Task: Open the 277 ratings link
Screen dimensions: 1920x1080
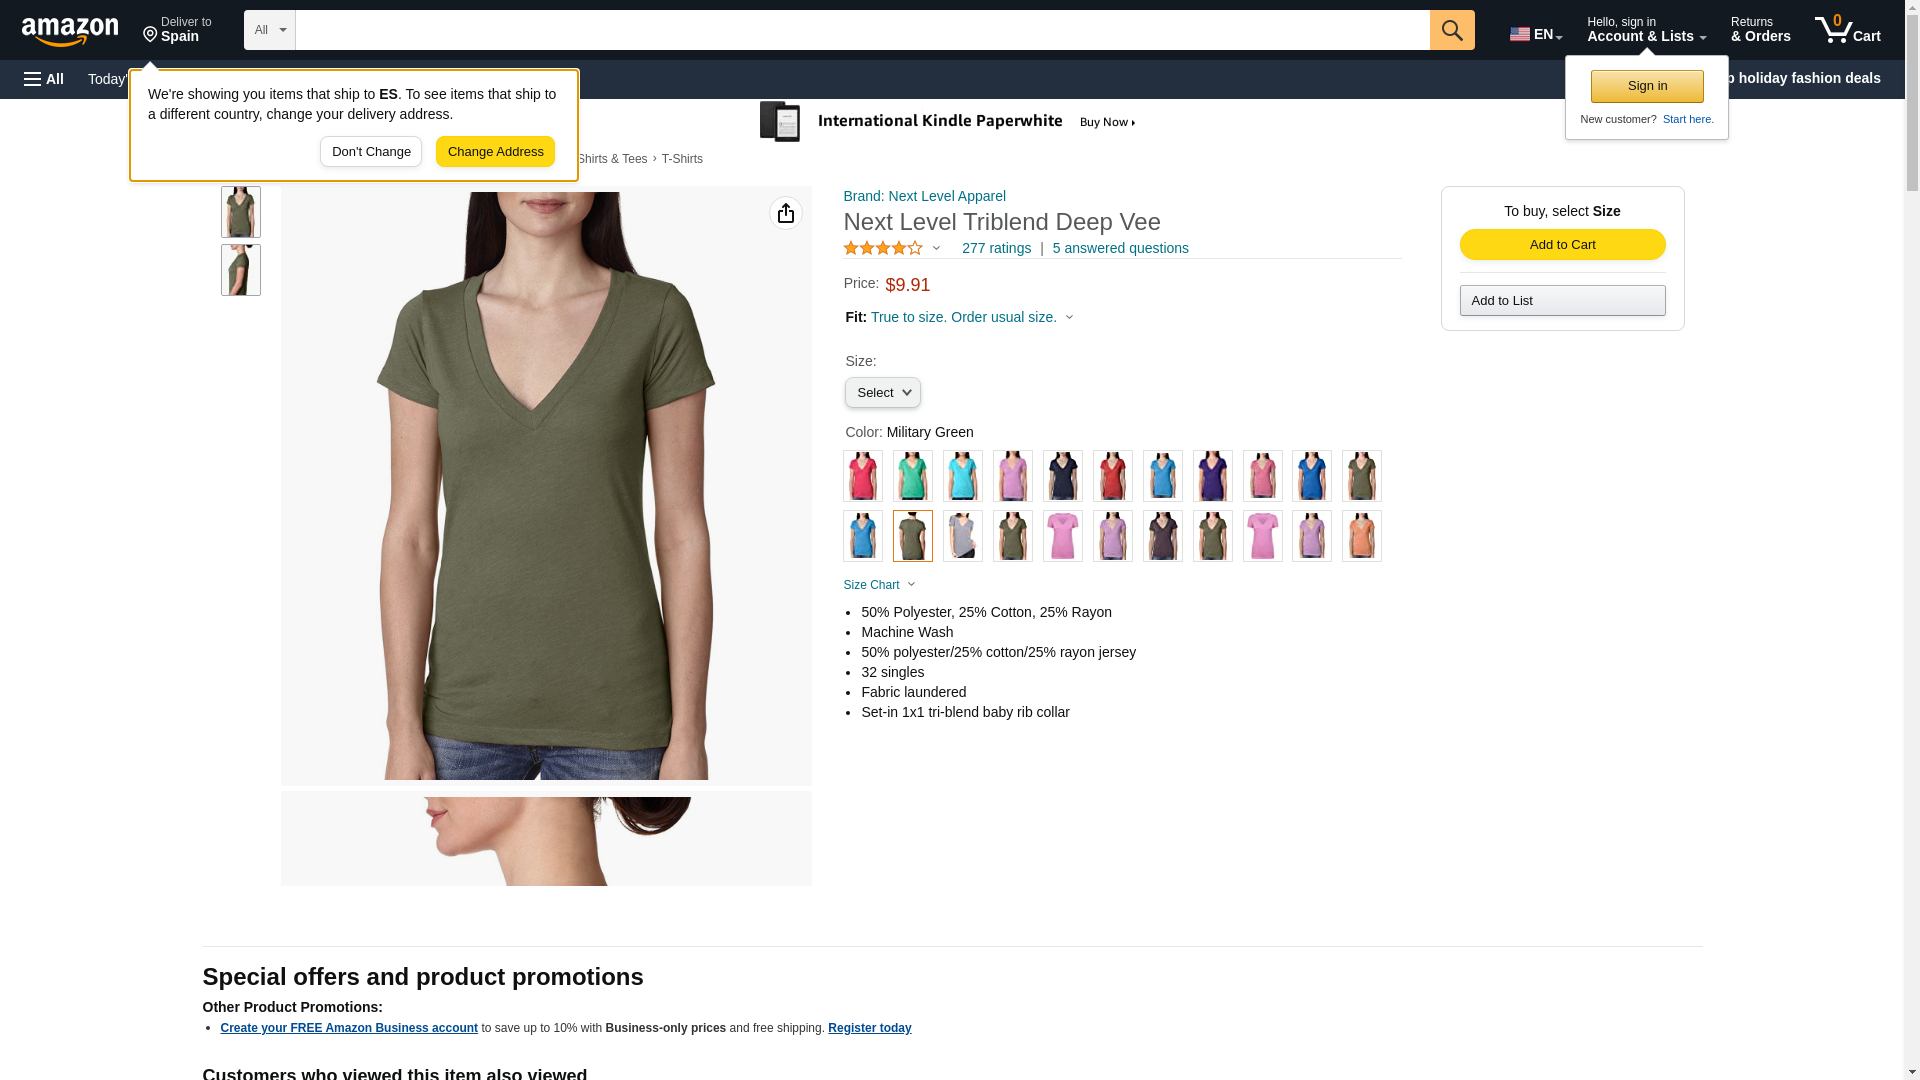Action: click(x=995, y=248)
